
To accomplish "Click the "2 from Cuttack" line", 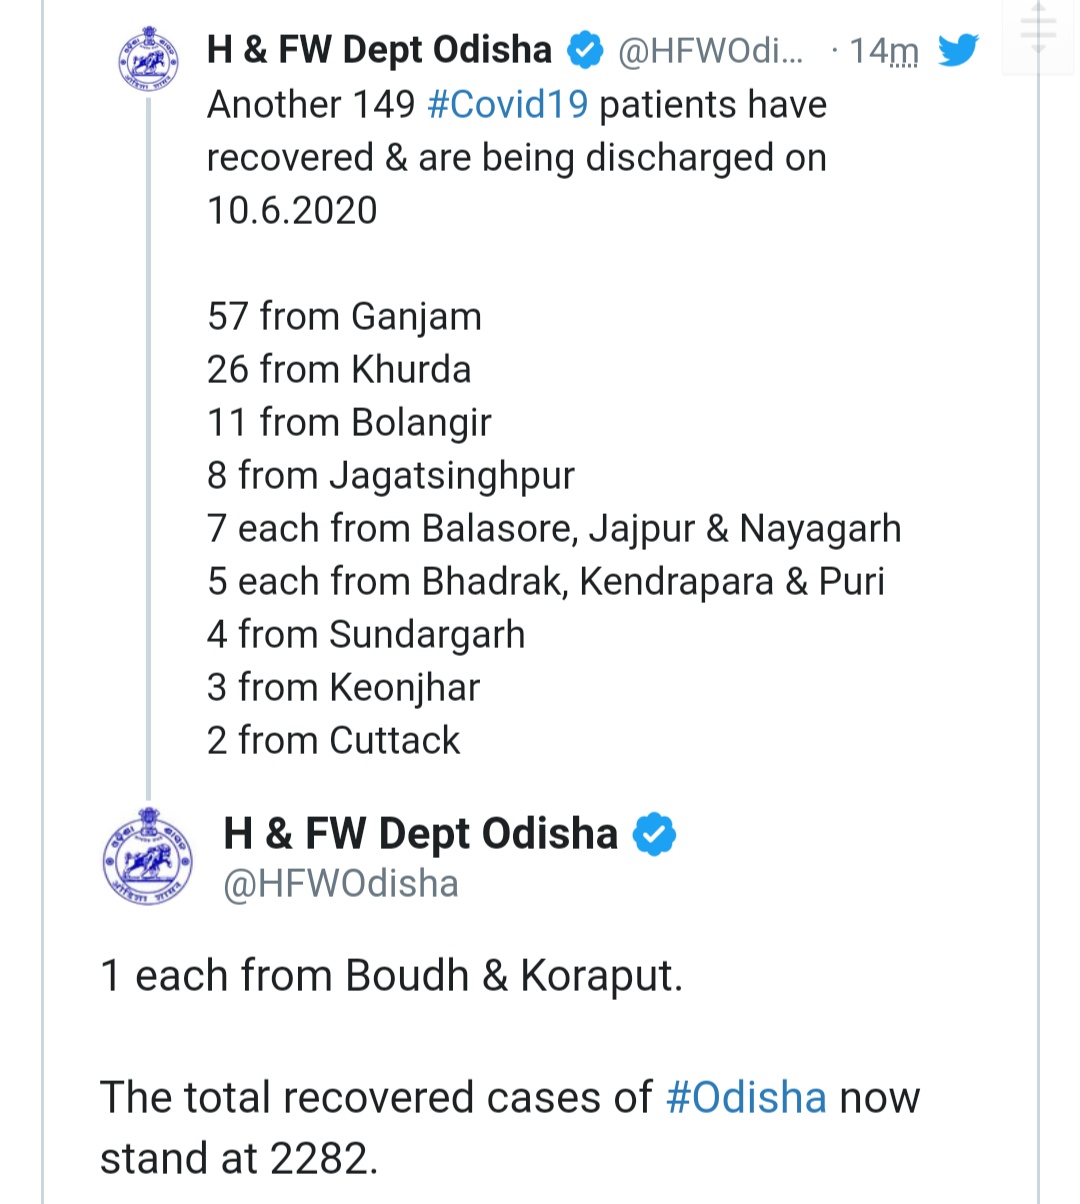I will pyautogui.click(x=333, y=741).
